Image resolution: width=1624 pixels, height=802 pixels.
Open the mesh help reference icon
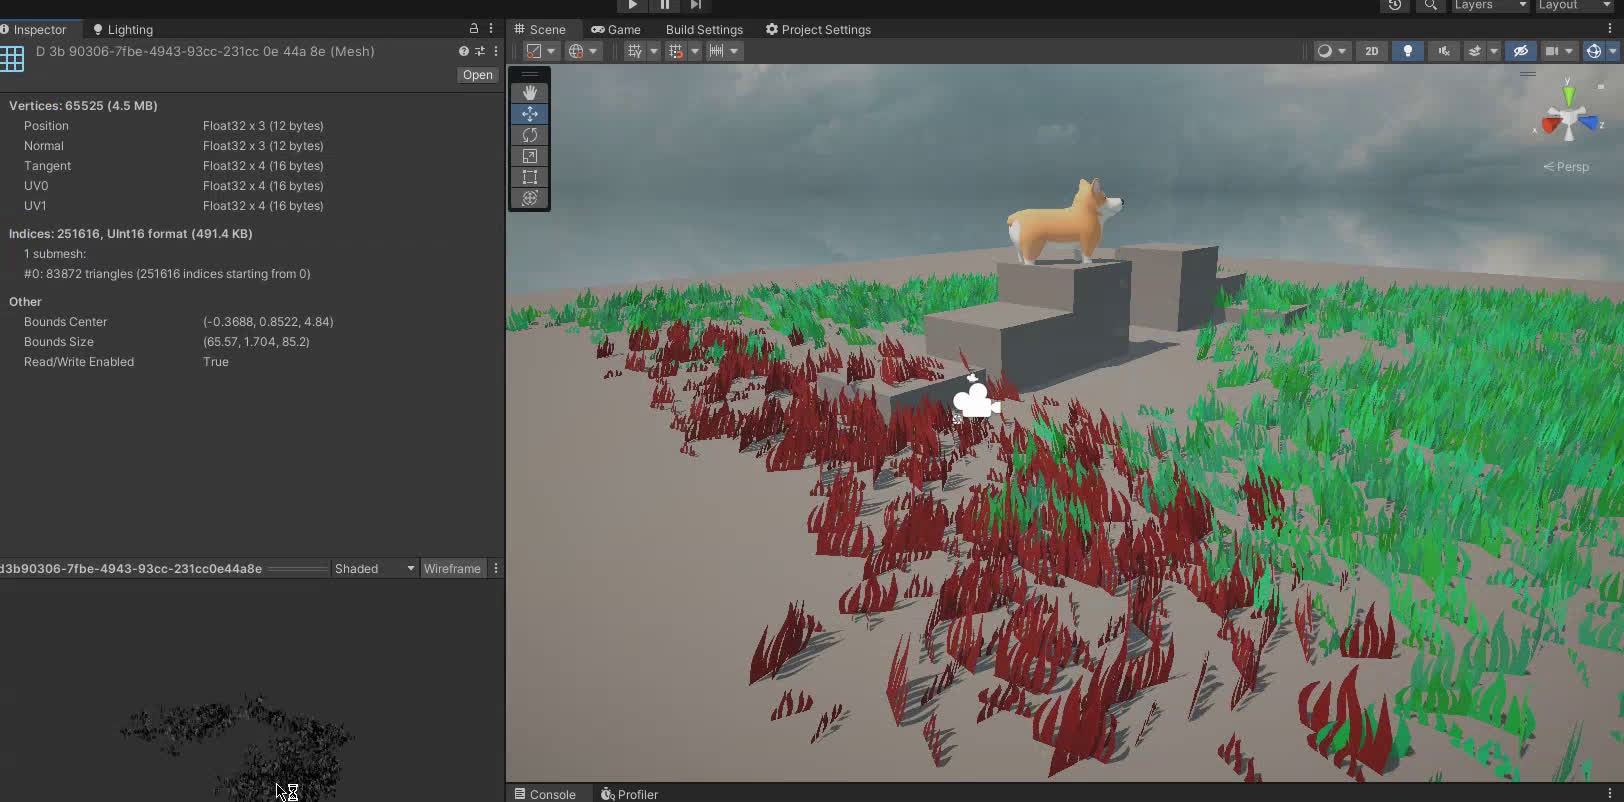[x=463, y=51]
